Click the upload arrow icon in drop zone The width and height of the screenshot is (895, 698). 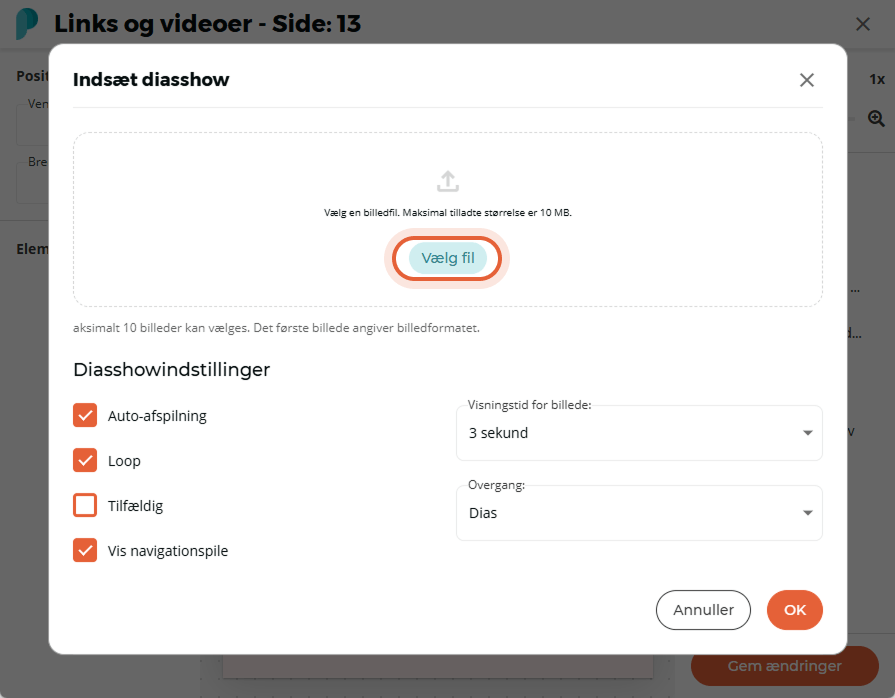tap(448, 181)
